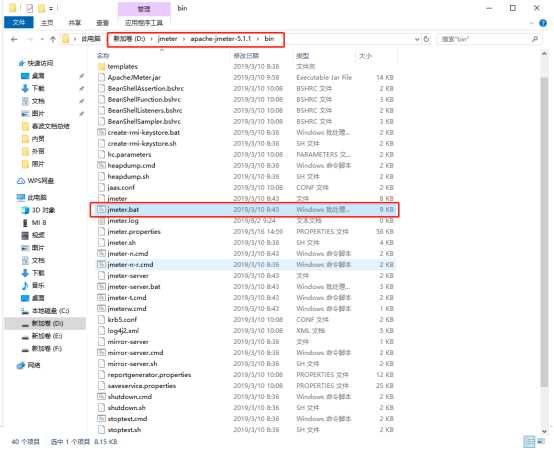Switch to the 查看 ribbon tab
The image size is (554, 452).
pyautogui.click(x=102, y=23)
